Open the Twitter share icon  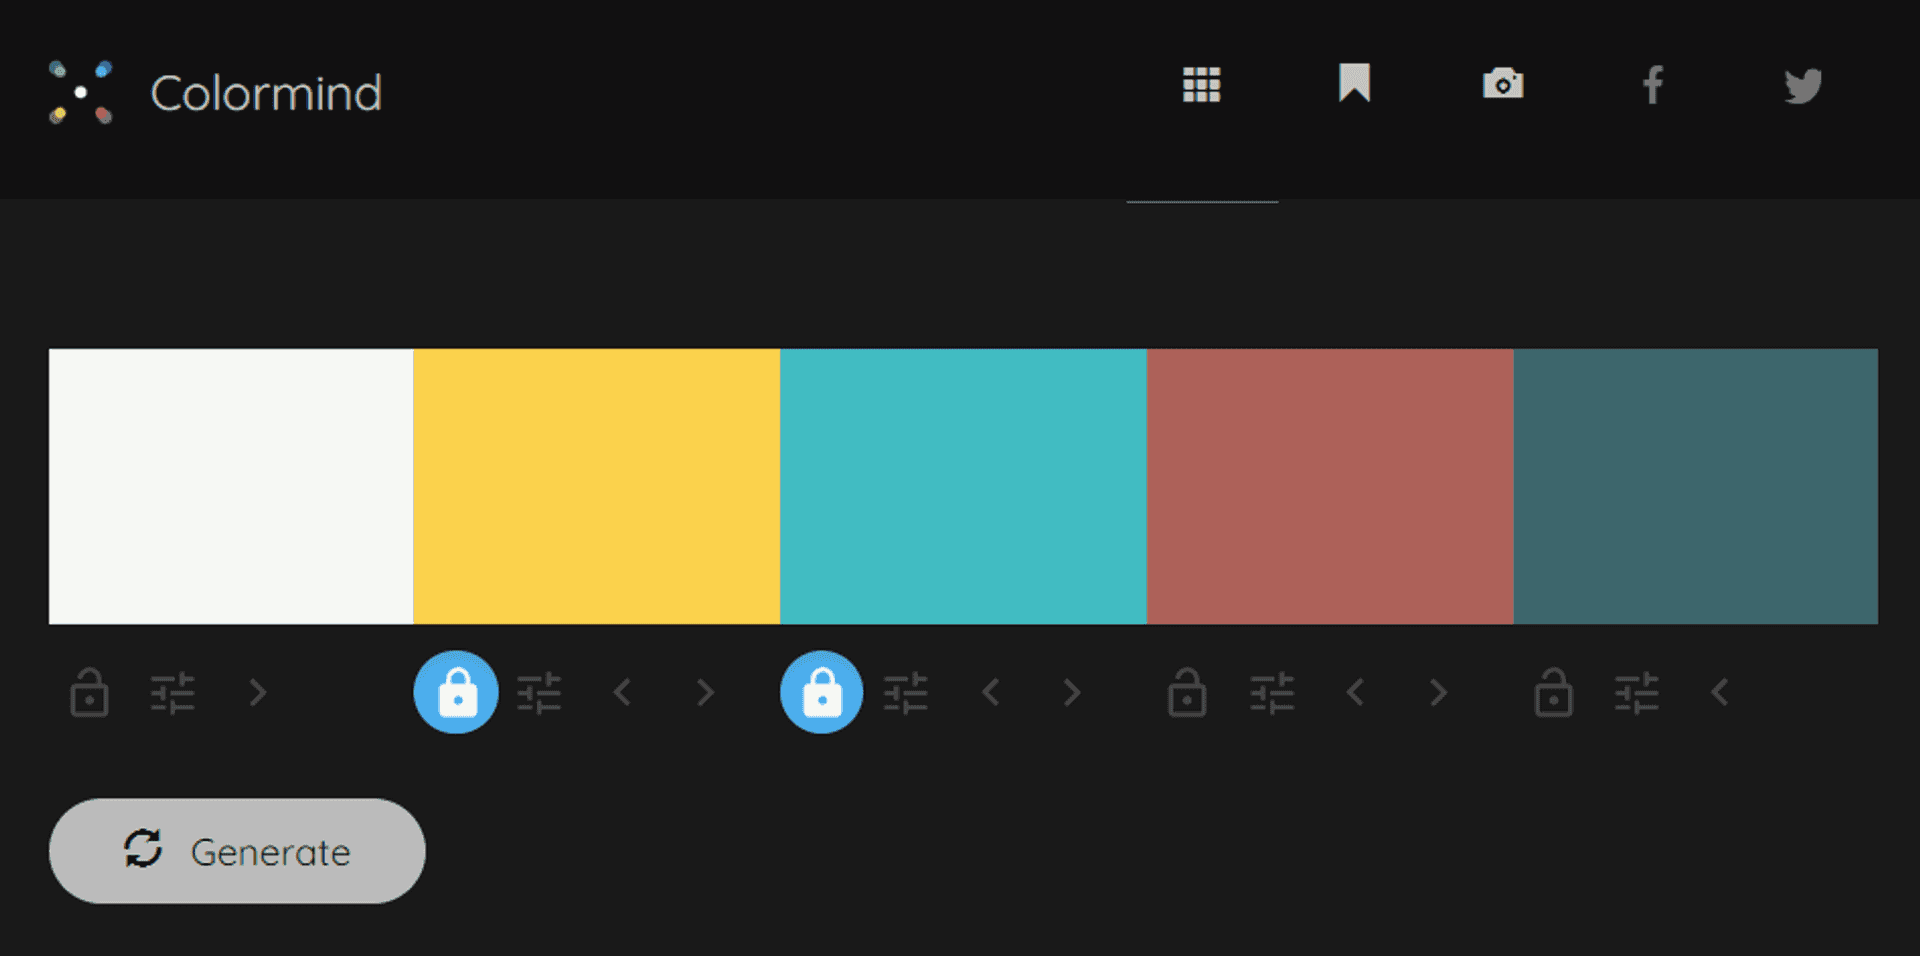[1803, 86]
